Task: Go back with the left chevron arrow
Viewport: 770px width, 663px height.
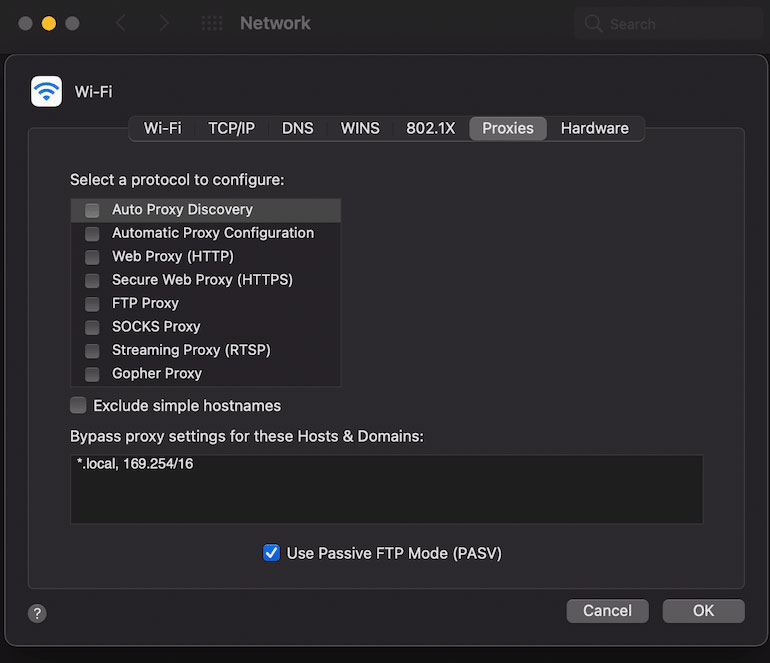Action: pos(121,23)
